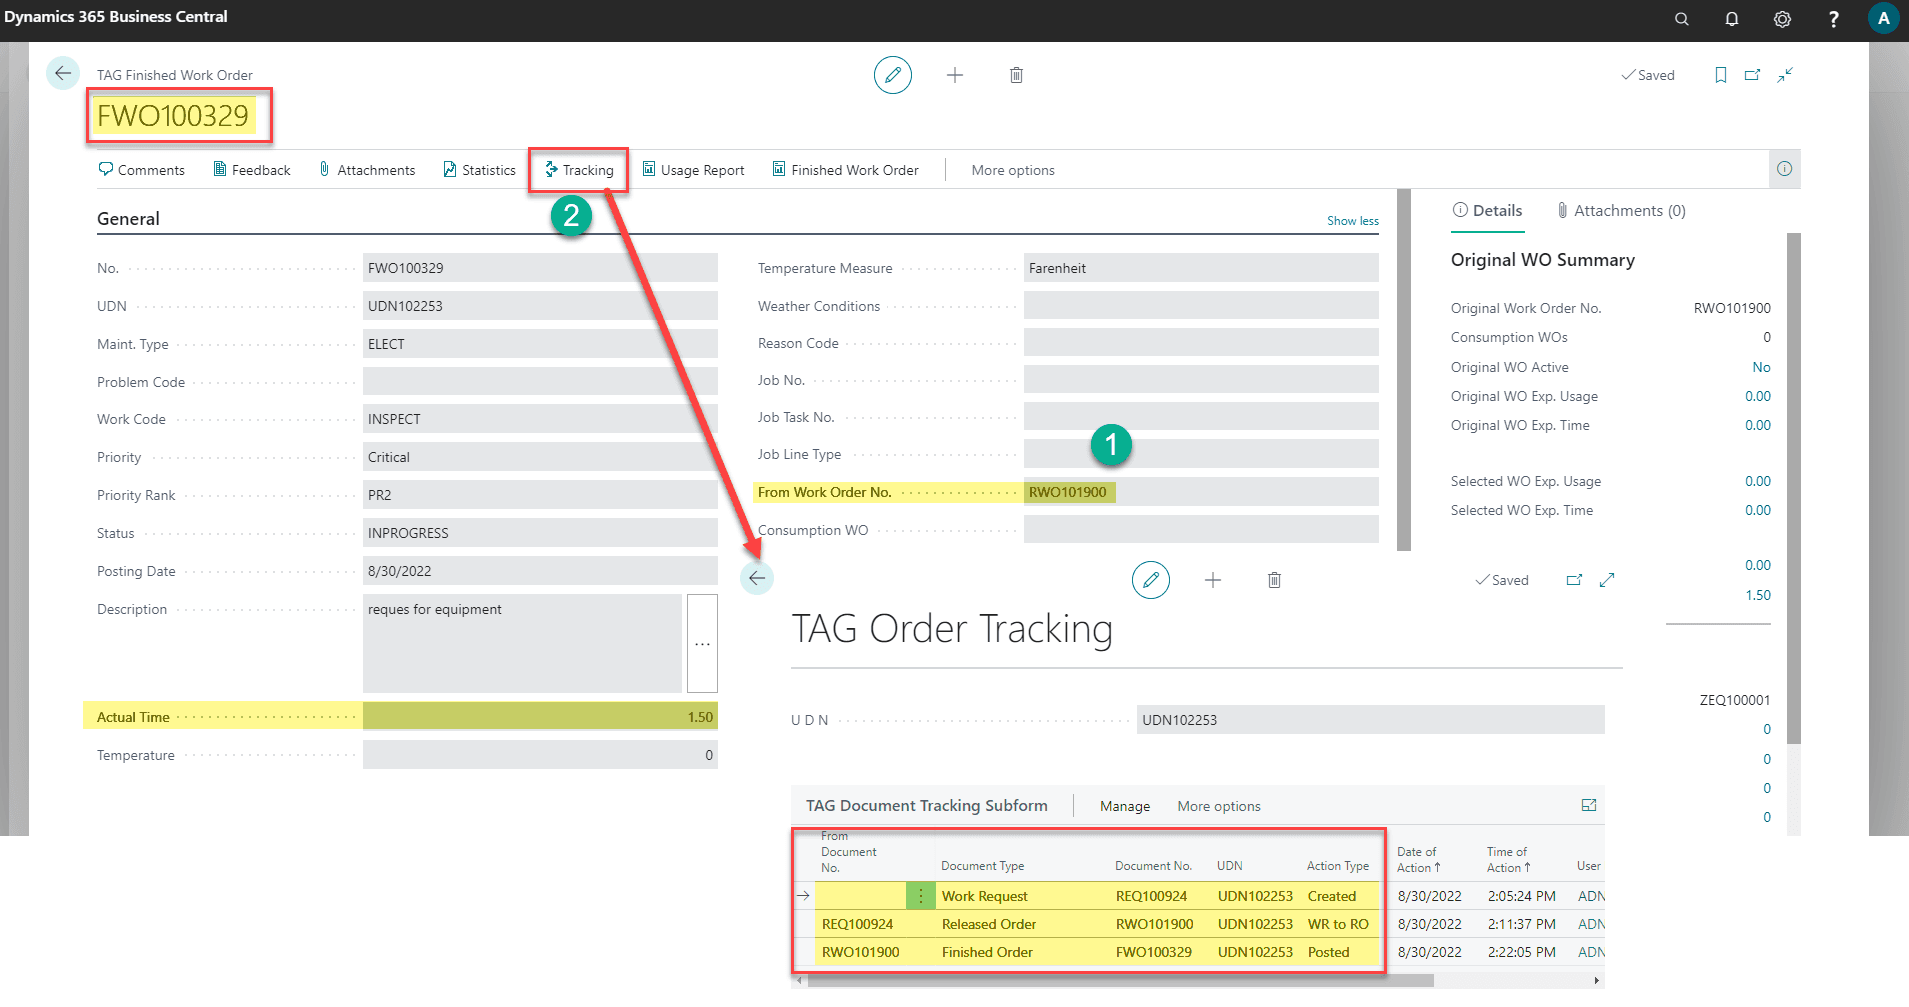
Task: Click the Saved status indicator at top
Action: pyautogui.click(x=1648, y=75)
